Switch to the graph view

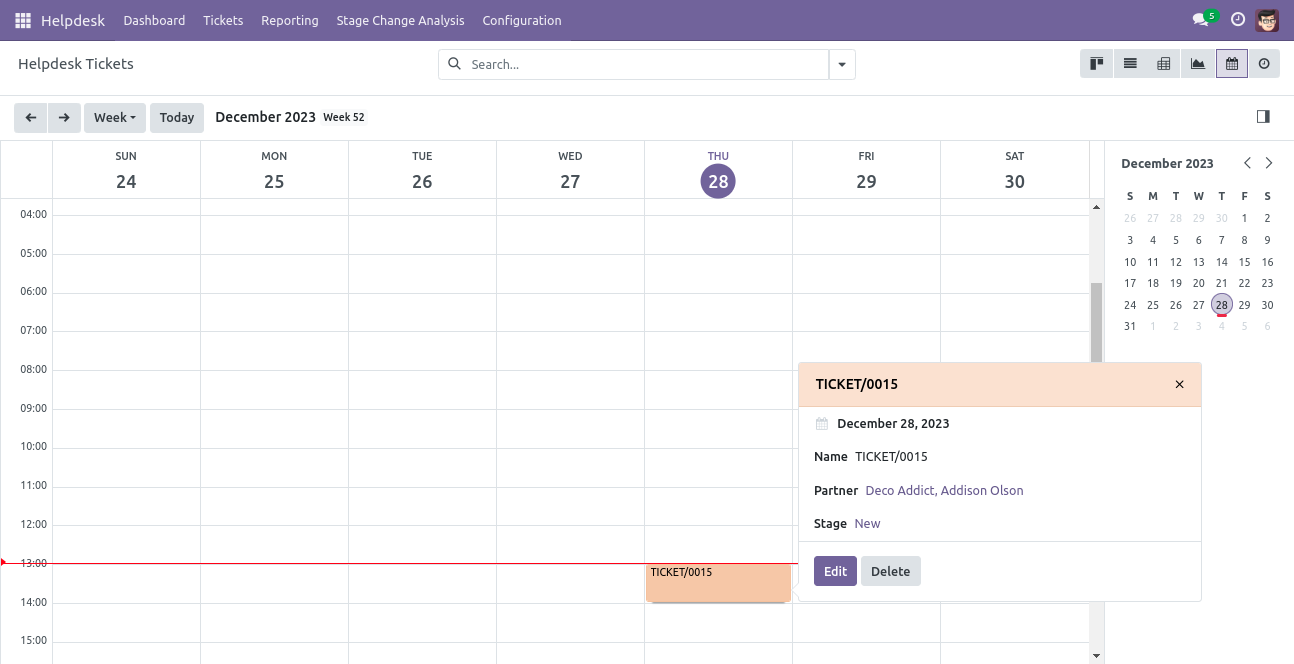[1198, 64]
